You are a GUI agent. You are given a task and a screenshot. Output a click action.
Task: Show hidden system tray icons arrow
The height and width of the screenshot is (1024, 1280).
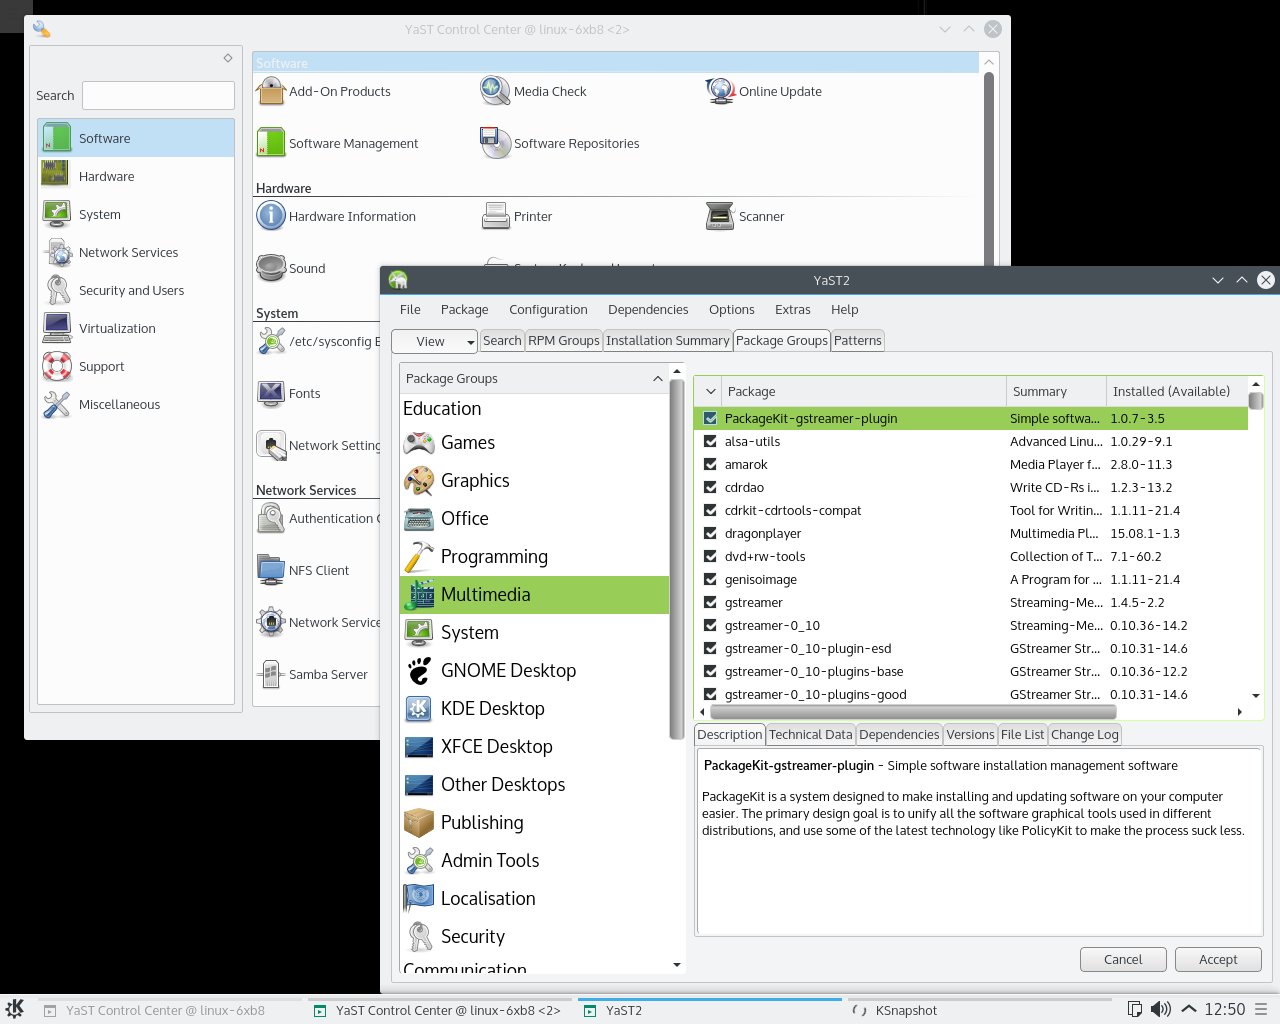1189,1010
